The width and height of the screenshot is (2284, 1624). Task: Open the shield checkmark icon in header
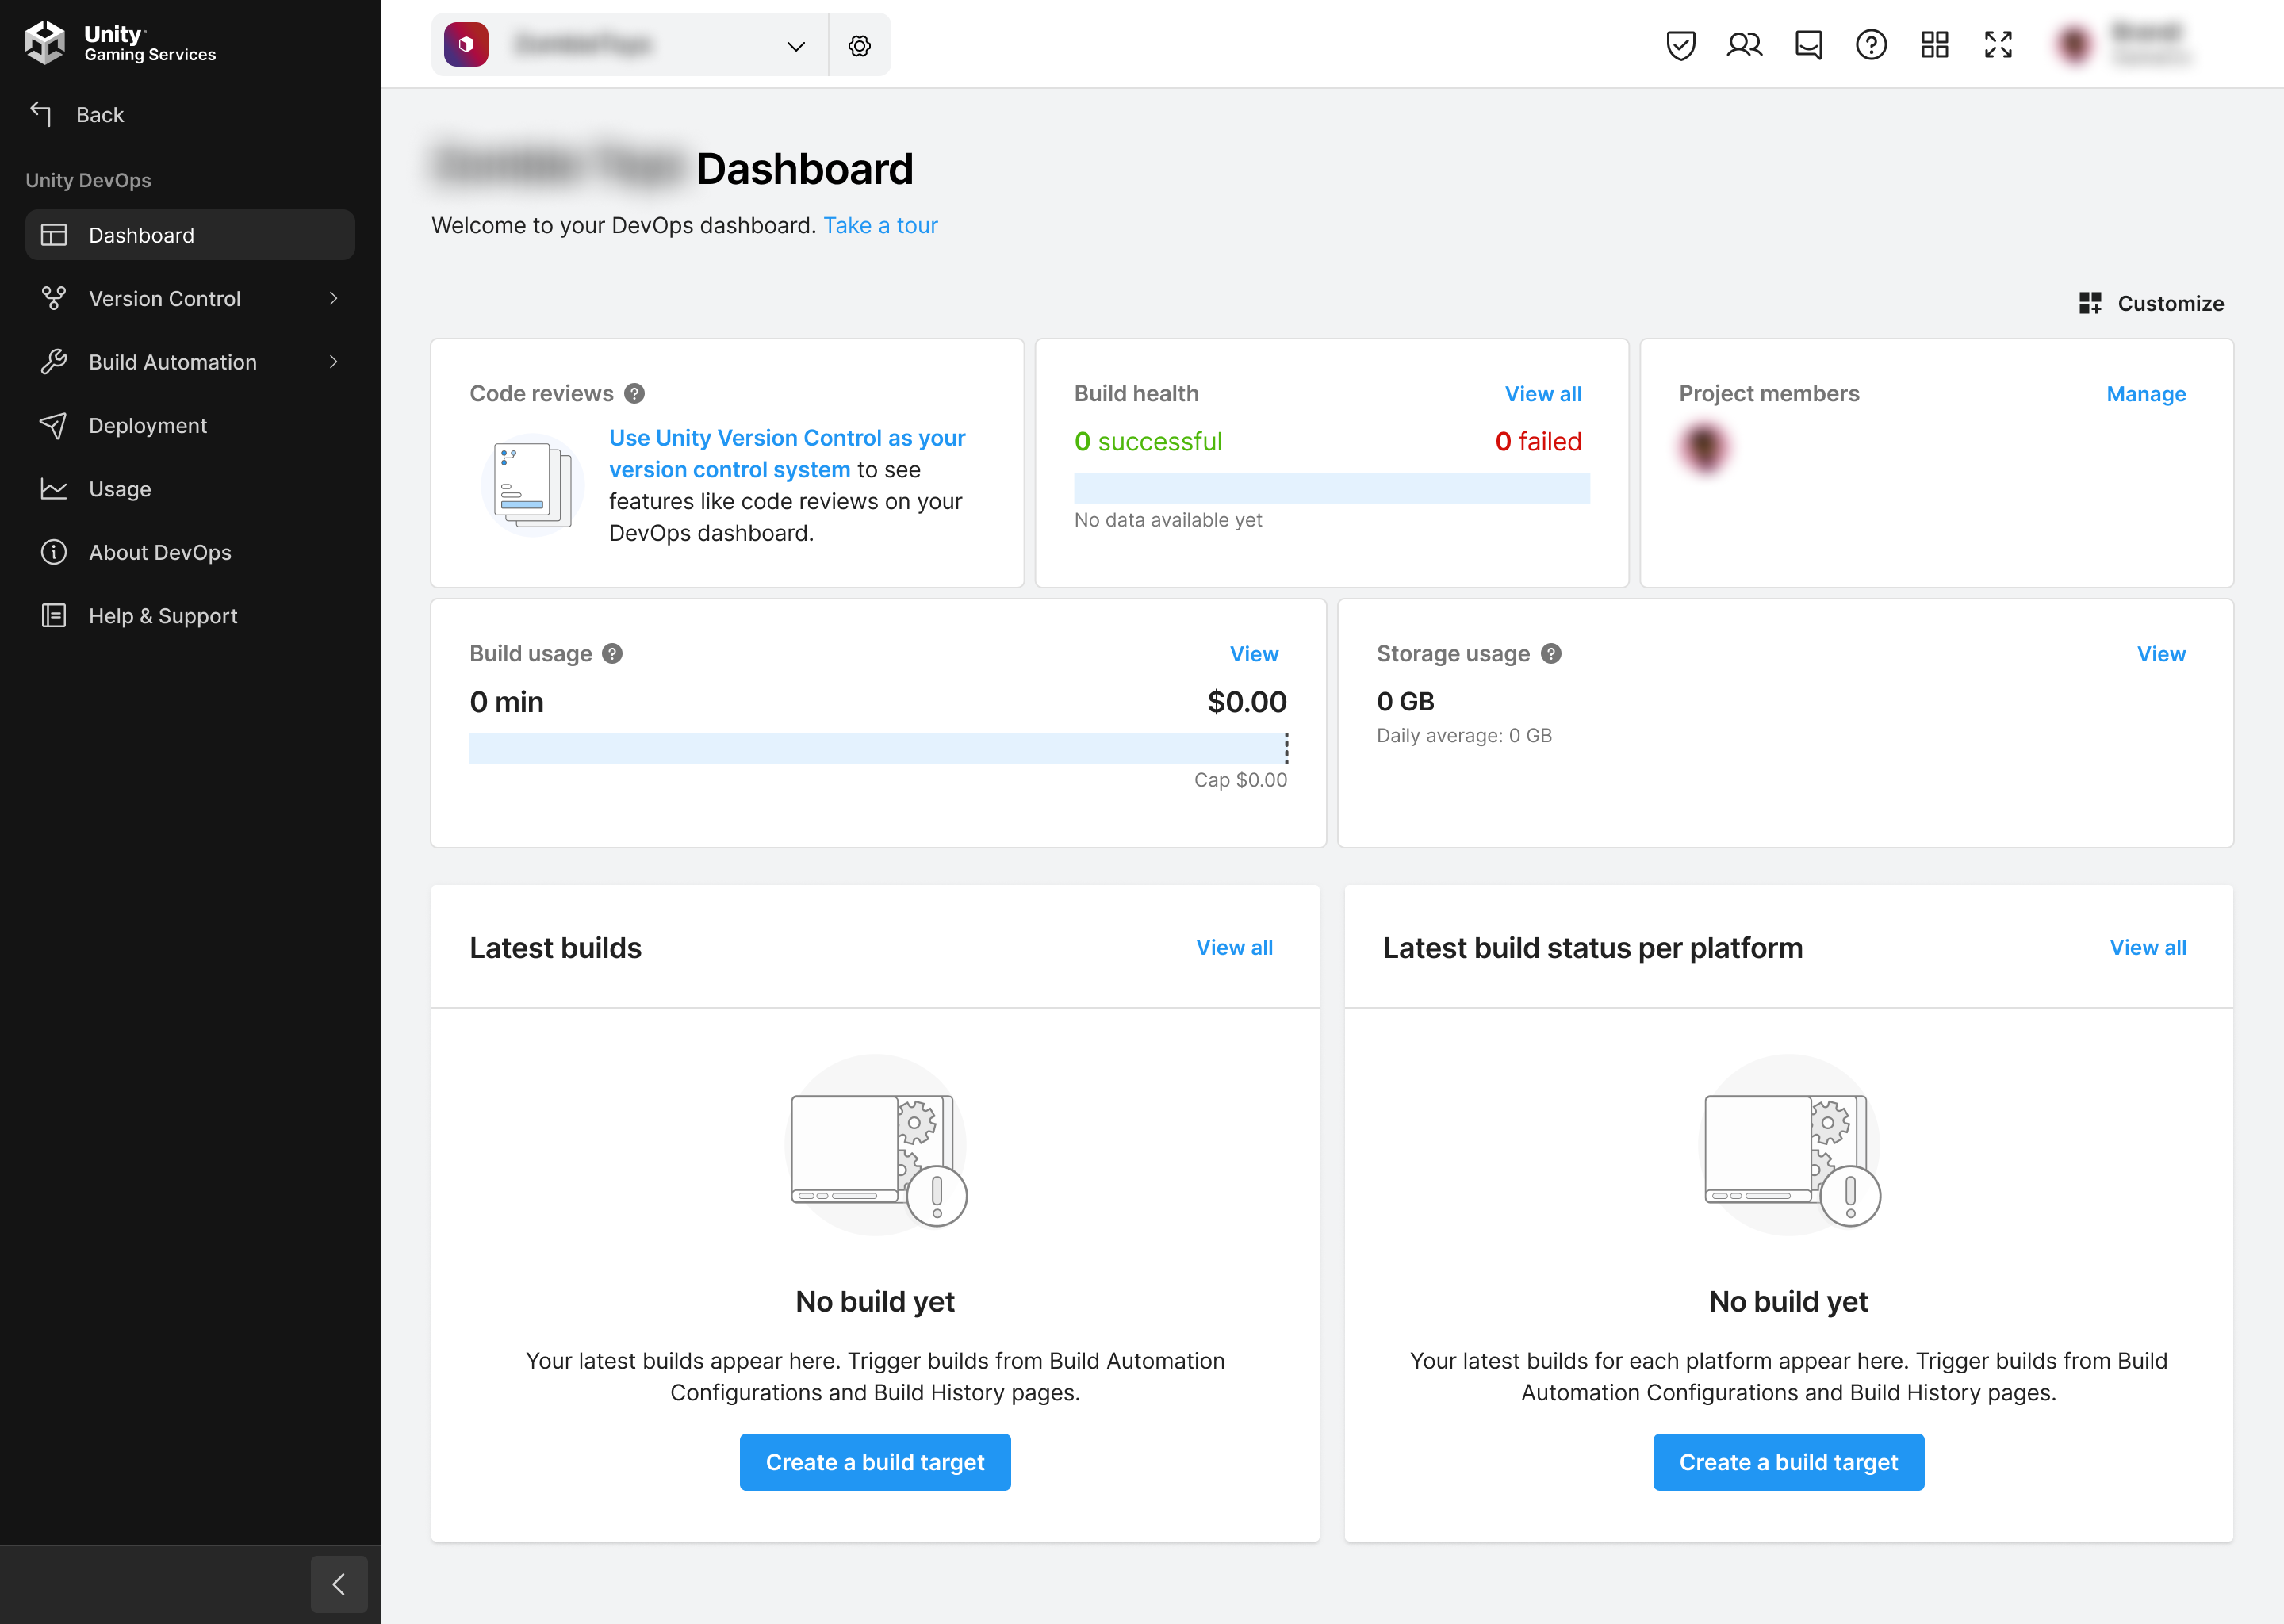[x=1680, y=45]
